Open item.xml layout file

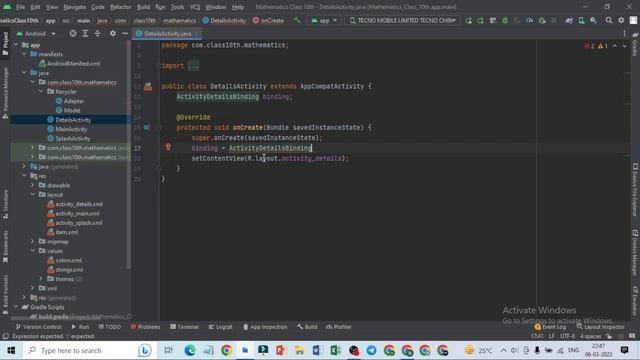pos(62,232)
